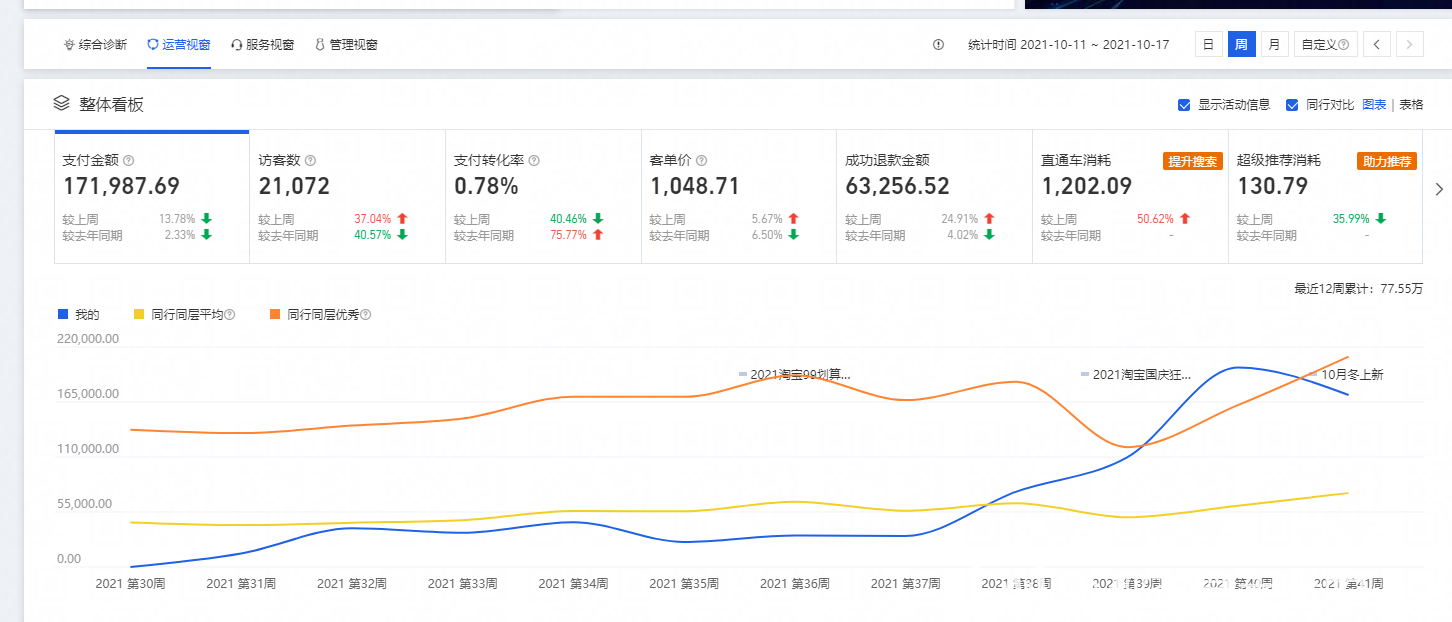Click the statistics date range text
The height and width of the screenshot is (622, 1452).
point(1068,45)
